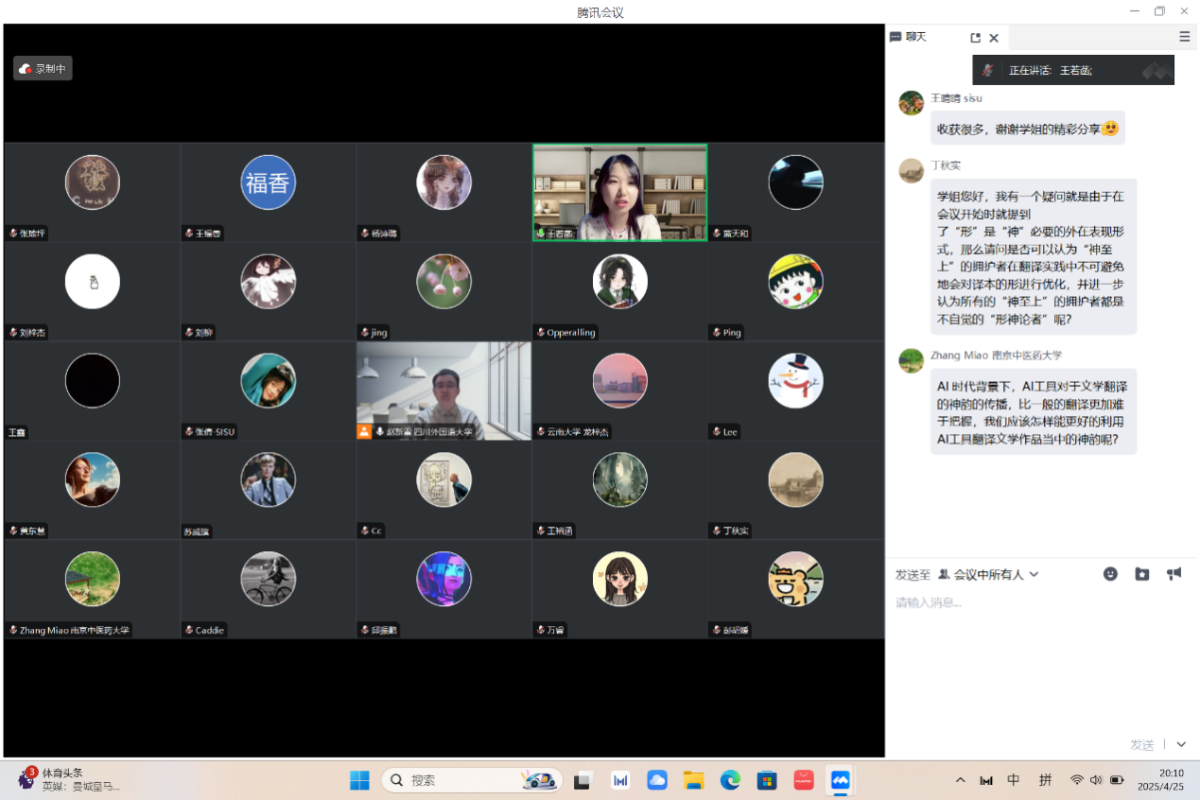
Task: Show hidden system tray icons chevron
Action: [x=961, y=780]
